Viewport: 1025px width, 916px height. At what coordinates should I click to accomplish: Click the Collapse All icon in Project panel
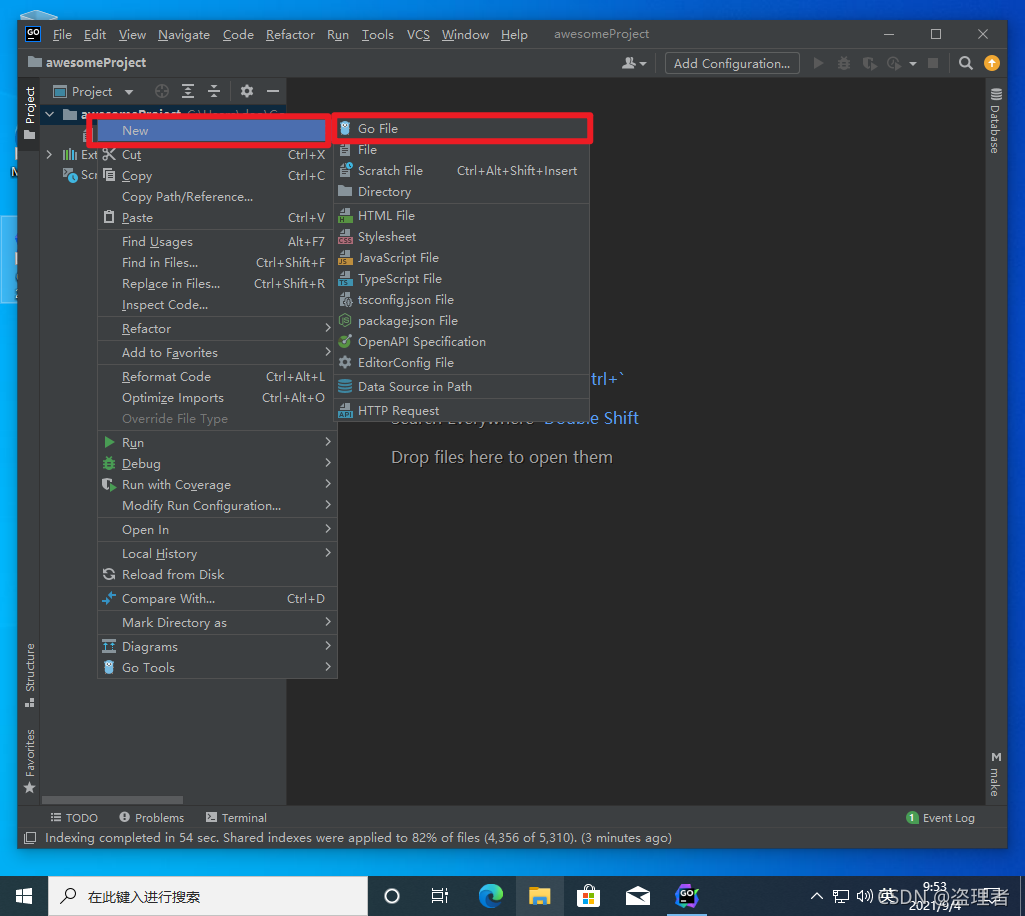pyautogui.click(x=214, y=92)
